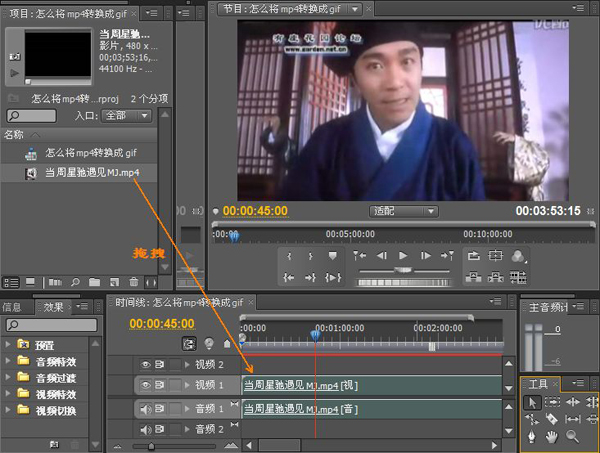Image resolution: width=600 pixels, height=453 pixels.
Task: Toggle sync lock on 音频 1 track
Action: (160, 409)
